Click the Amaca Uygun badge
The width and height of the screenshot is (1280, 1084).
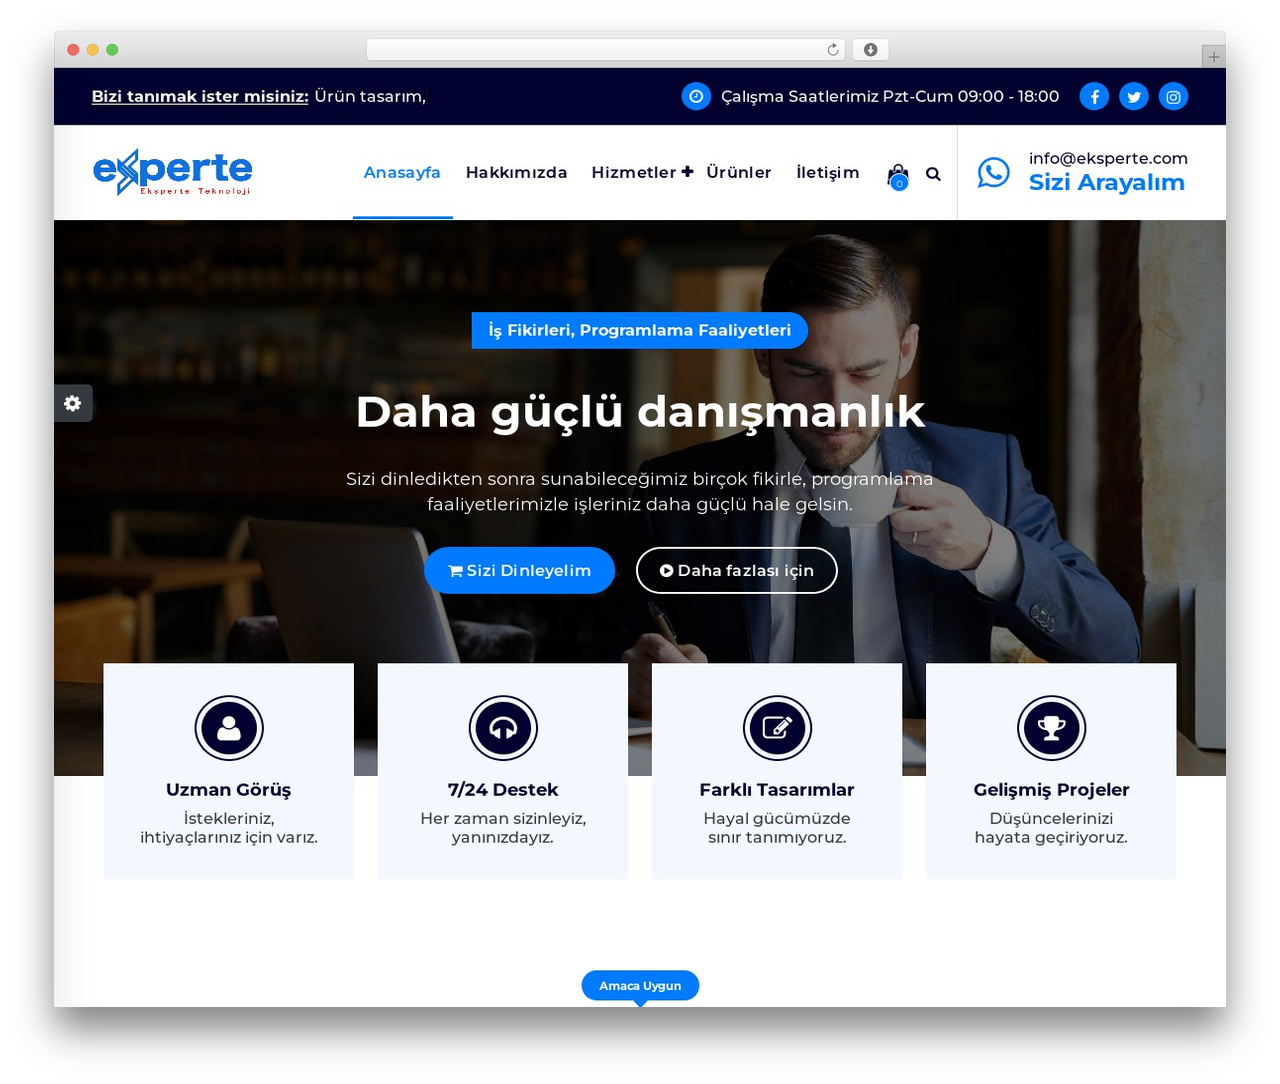click(x=640, y=986)
